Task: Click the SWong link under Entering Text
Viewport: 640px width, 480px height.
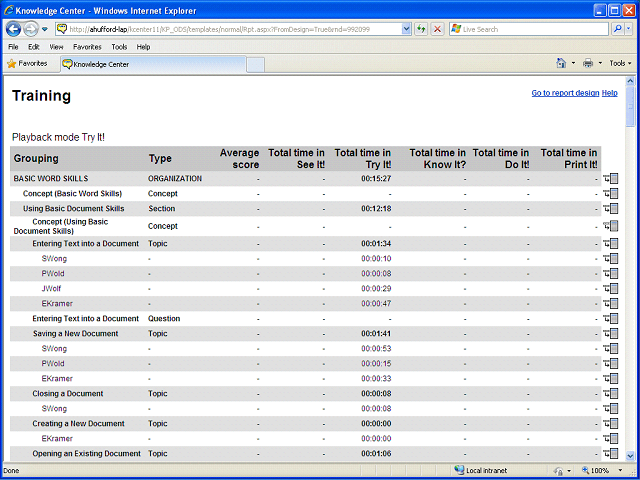Action: click(54, 258)
